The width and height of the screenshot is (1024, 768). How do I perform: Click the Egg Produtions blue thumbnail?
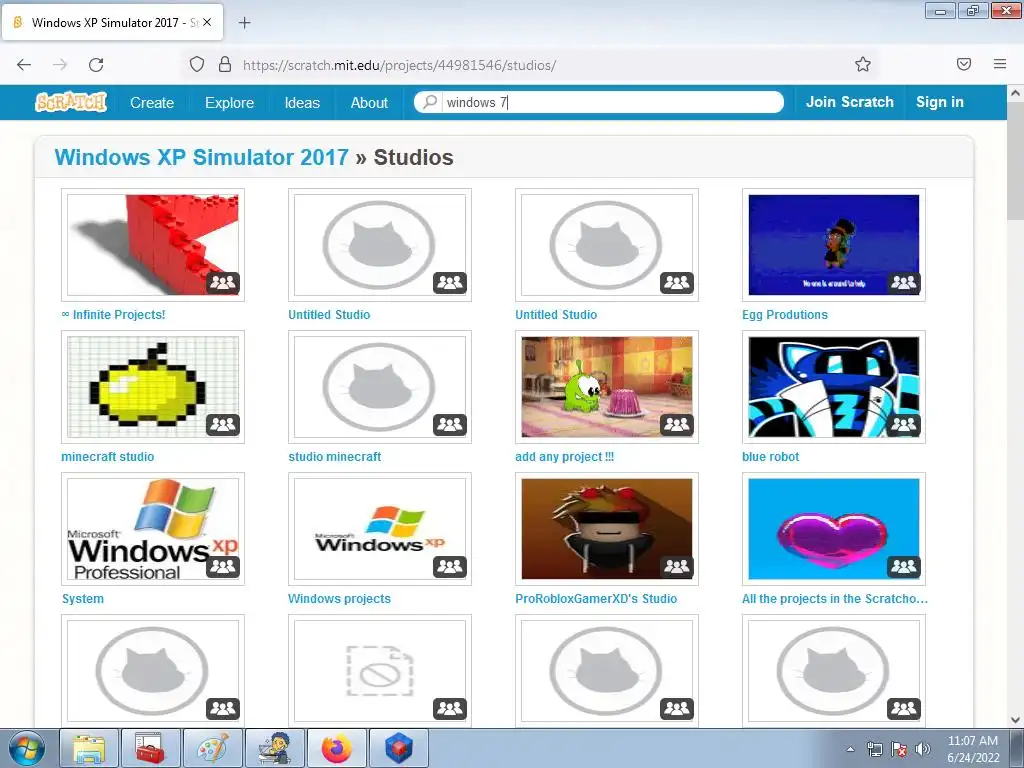click(833, 245)
